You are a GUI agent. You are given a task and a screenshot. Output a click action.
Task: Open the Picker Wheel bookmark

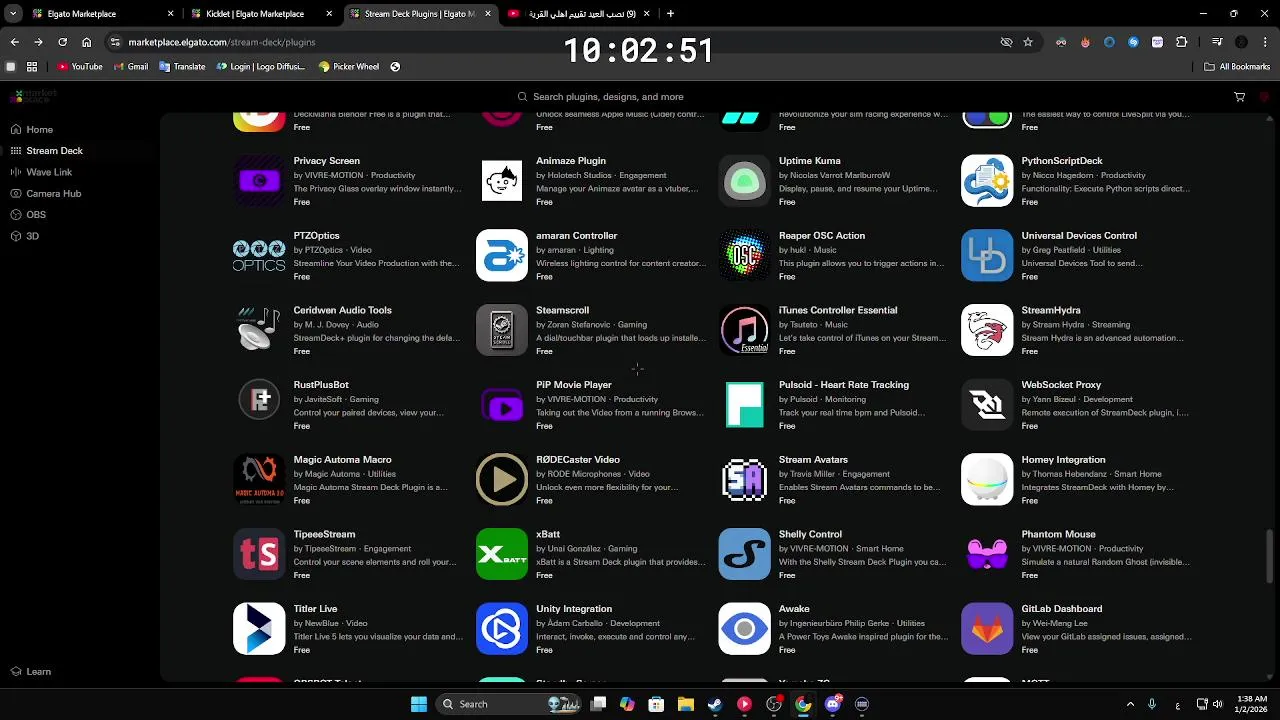tap(348, 67)
